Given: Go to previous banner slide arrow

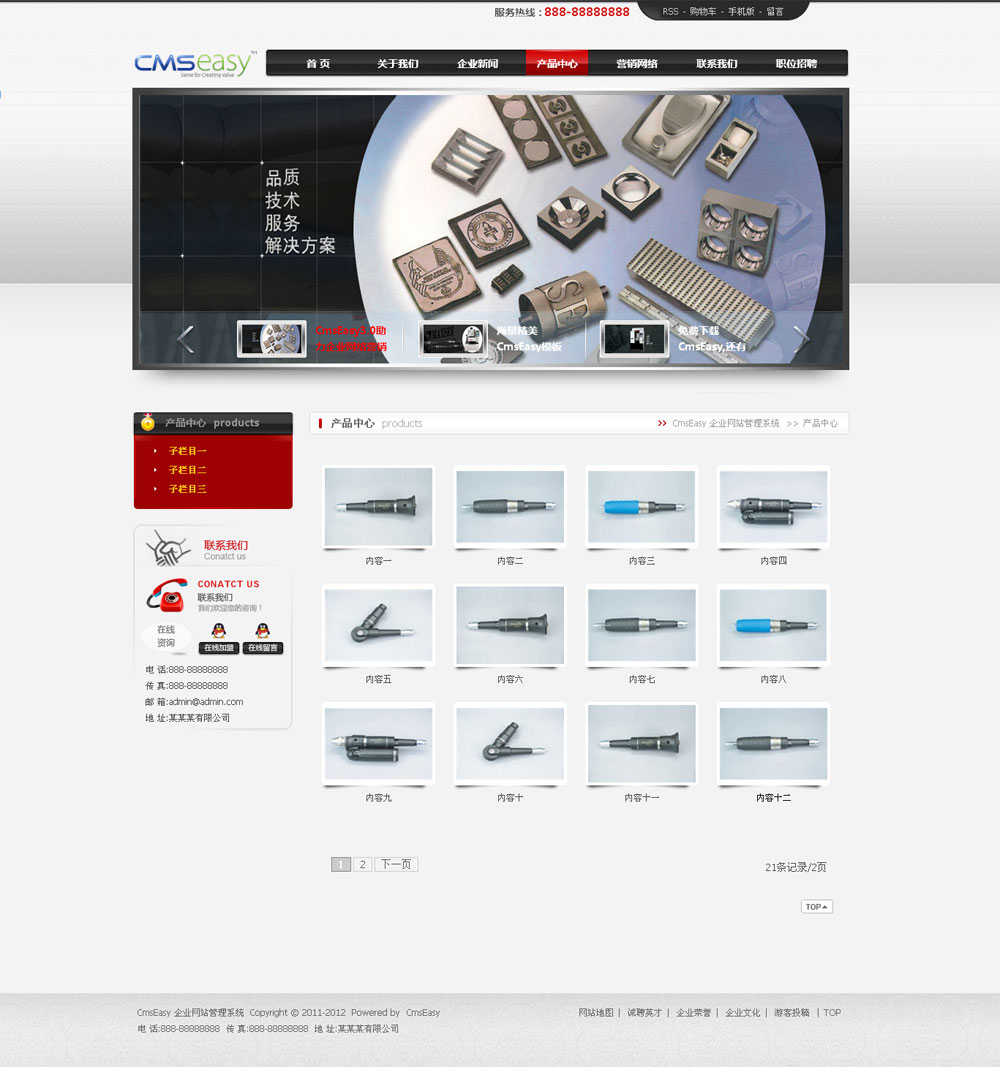Looking at the screenshot, I should coord(186,339).
